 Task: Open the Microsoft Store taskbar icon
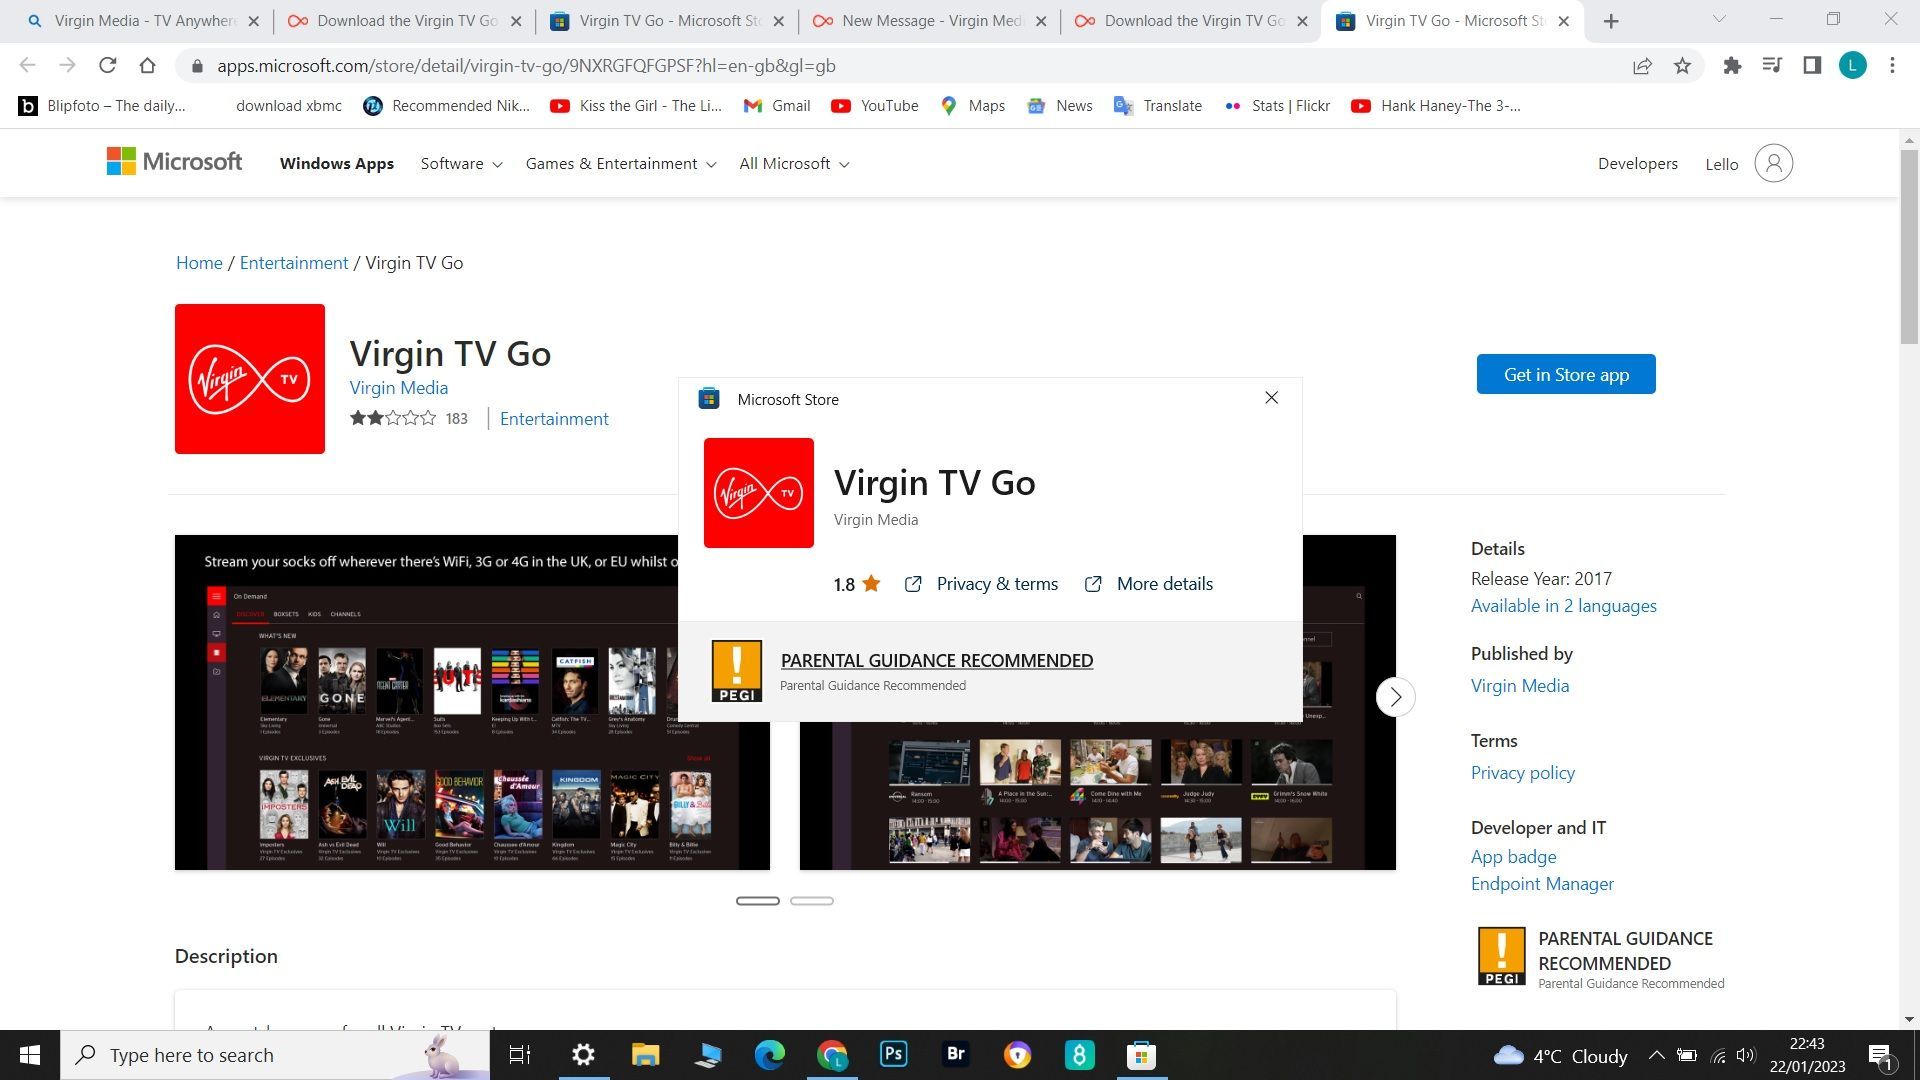tap(1140, 1054)
